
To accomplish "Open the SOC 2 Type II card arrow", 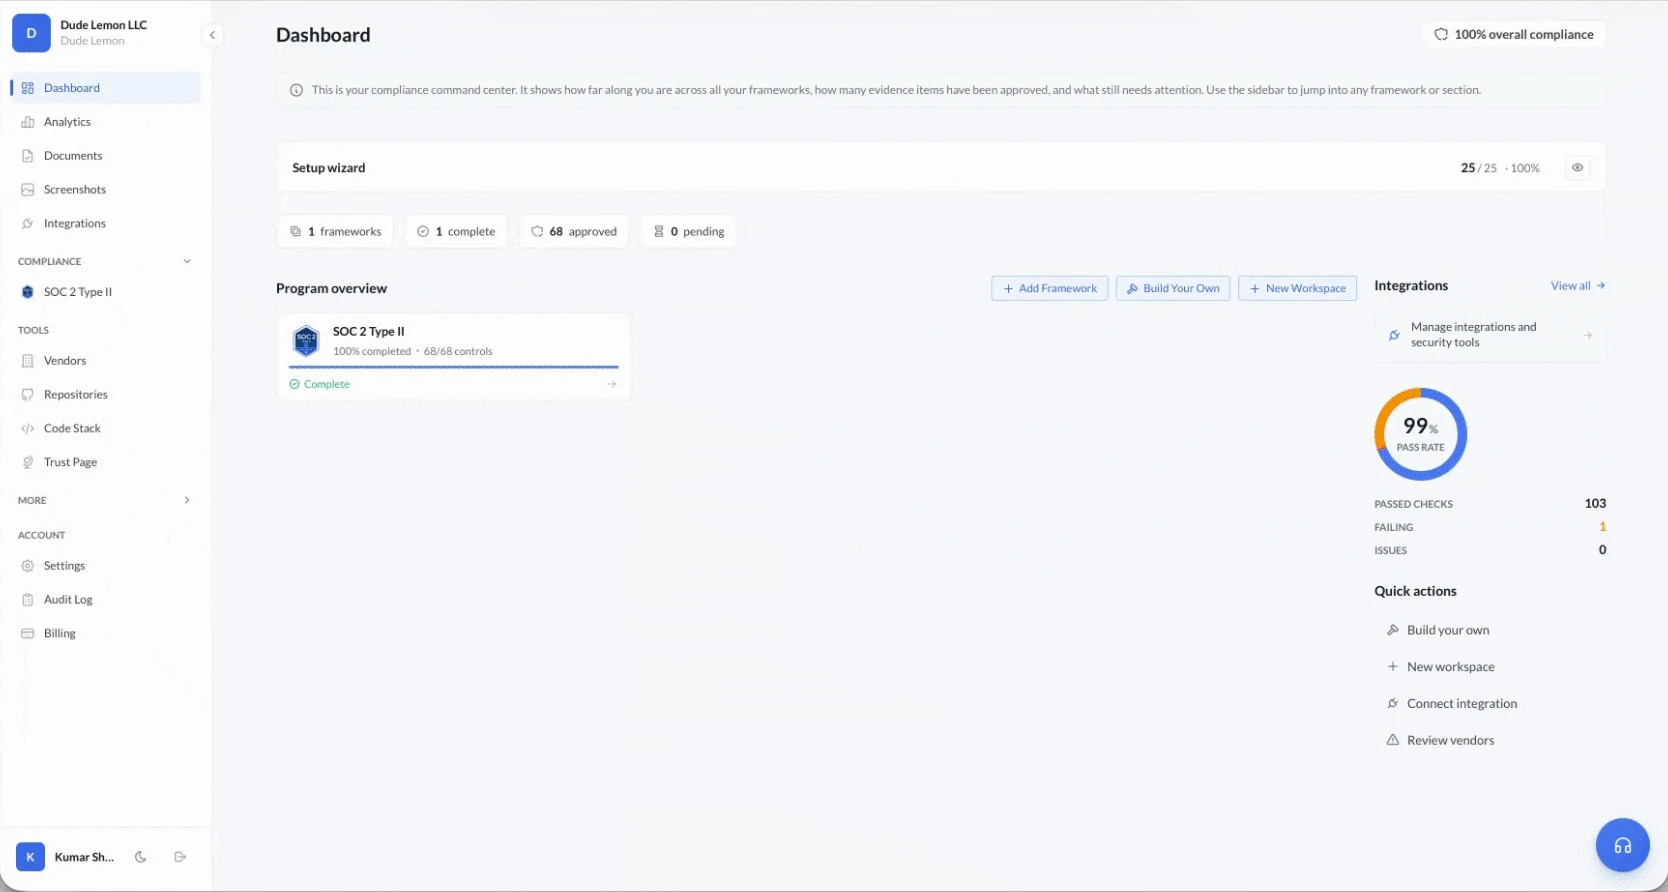I will pyautogui.click(x=611, y=384).
